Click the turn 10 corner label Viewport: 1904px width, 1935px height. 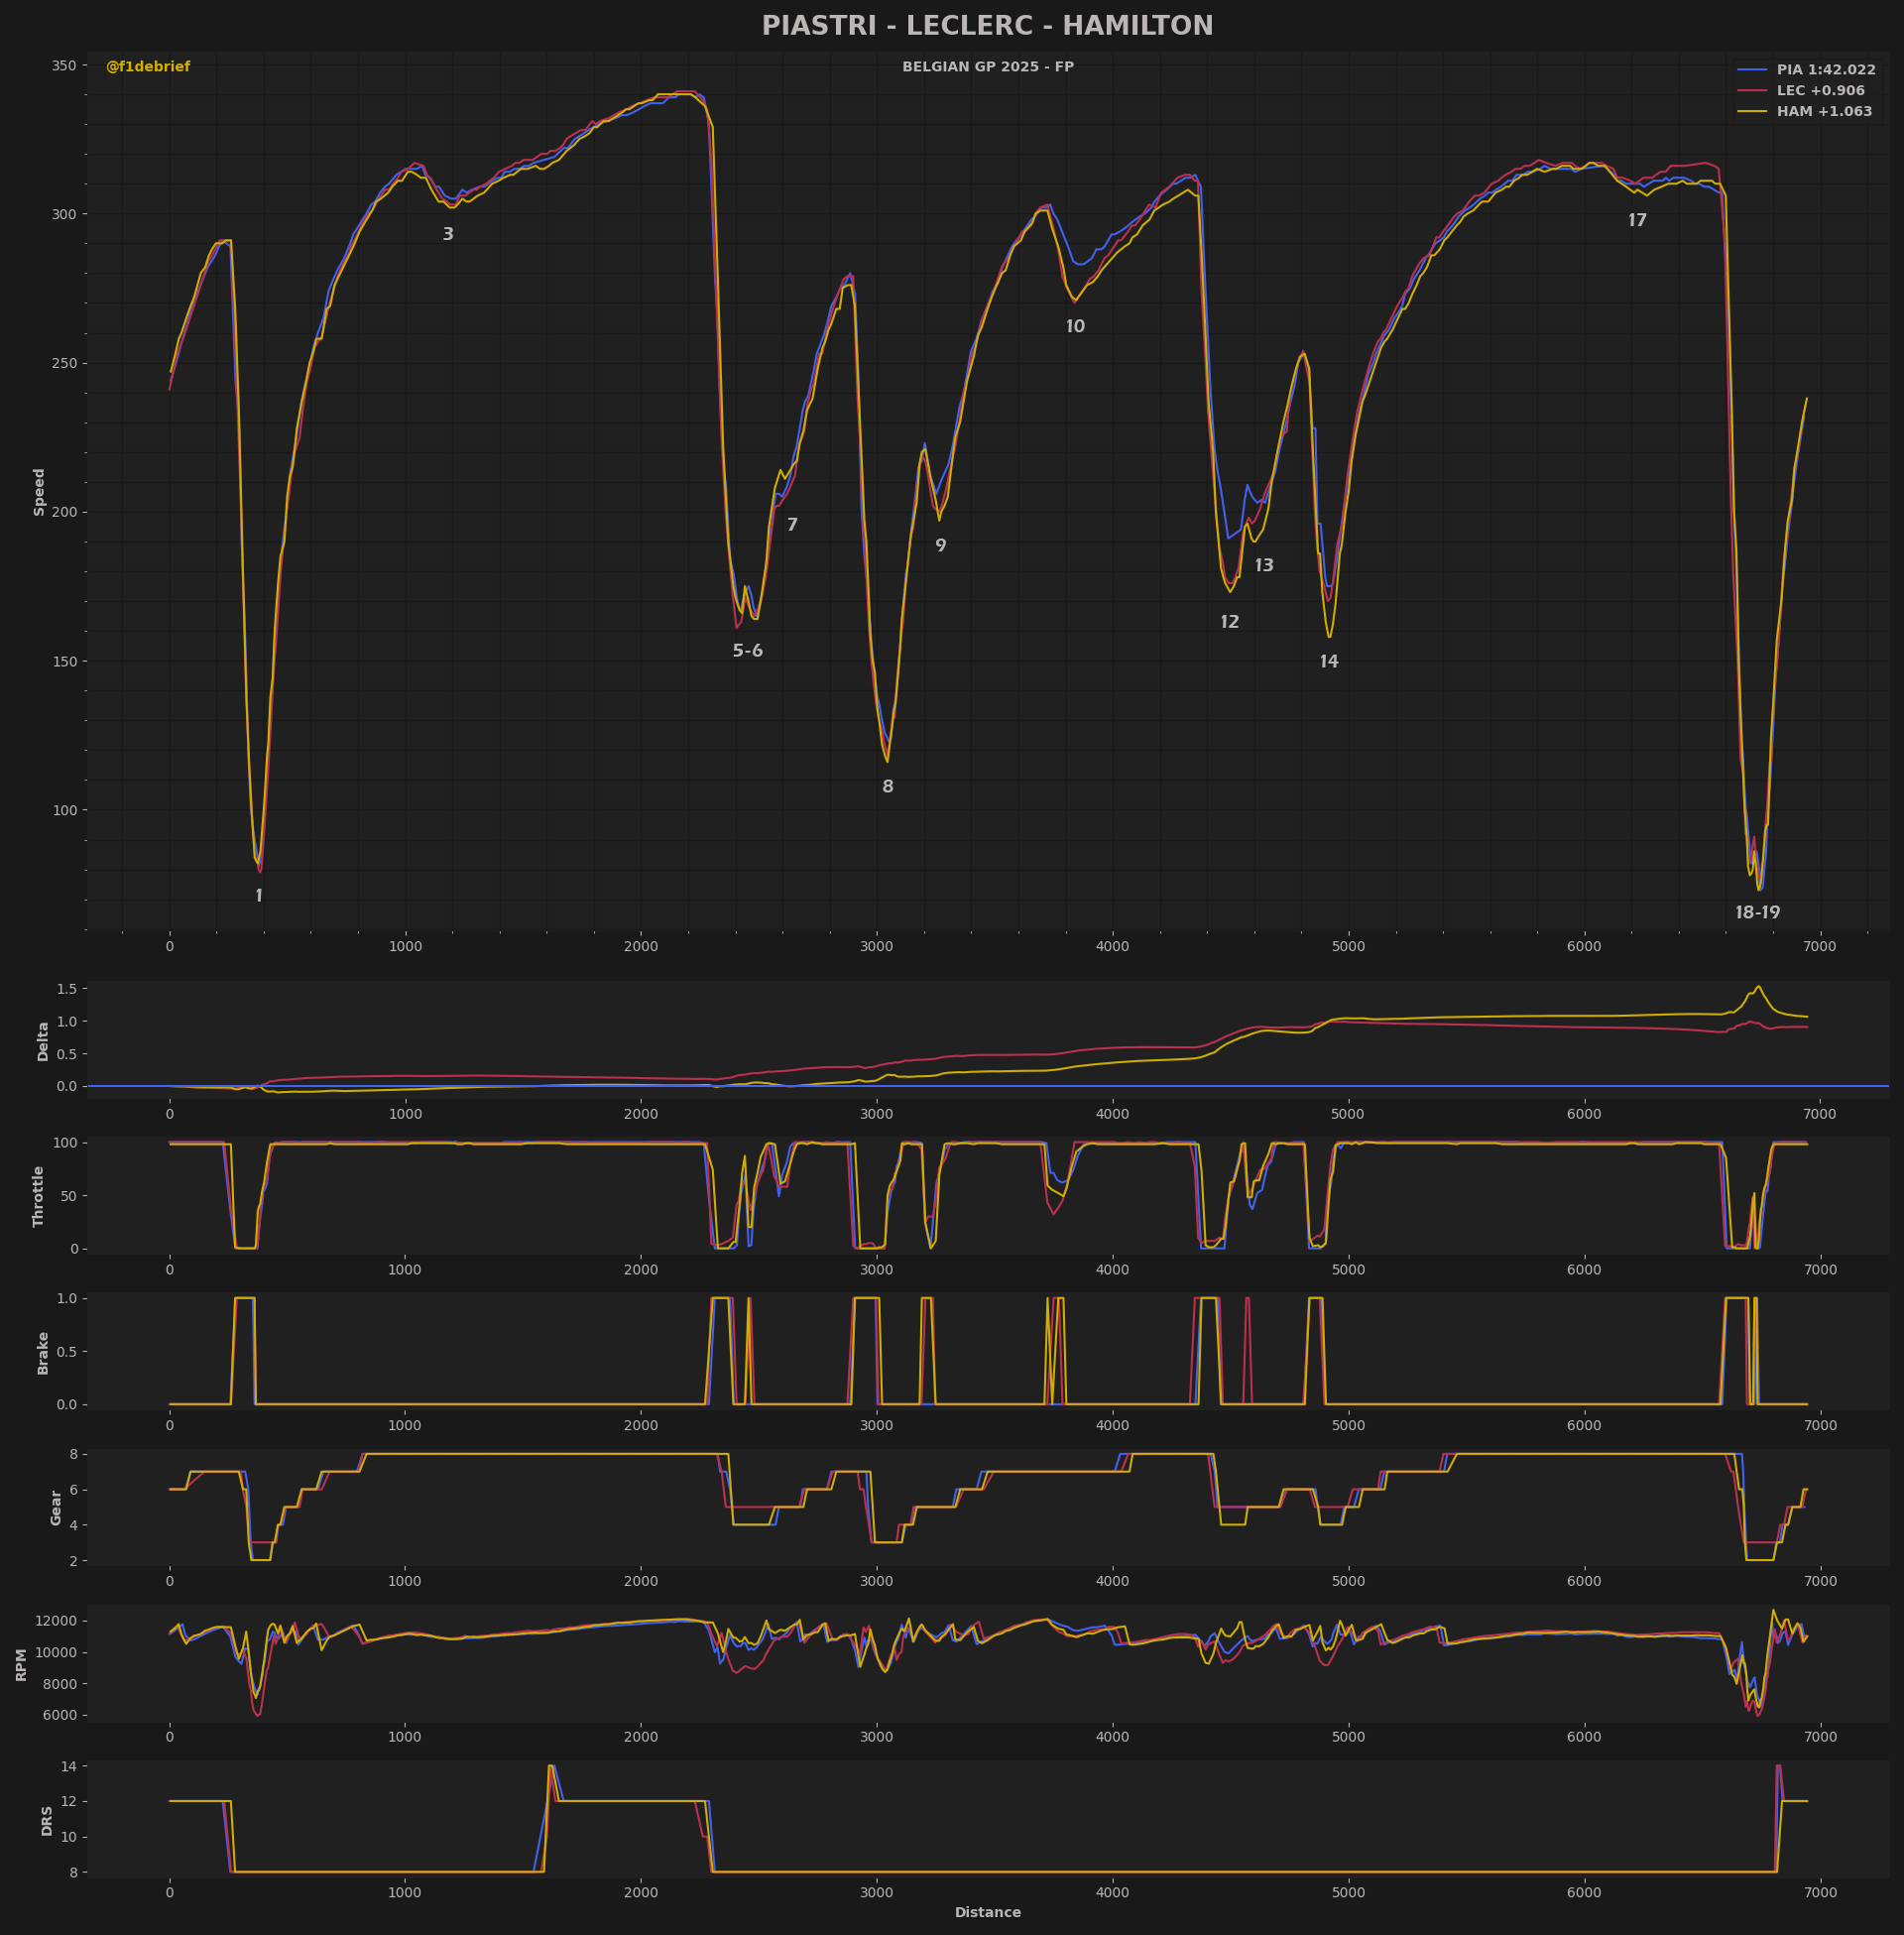pyautogui.click(x=1075, y=327)
